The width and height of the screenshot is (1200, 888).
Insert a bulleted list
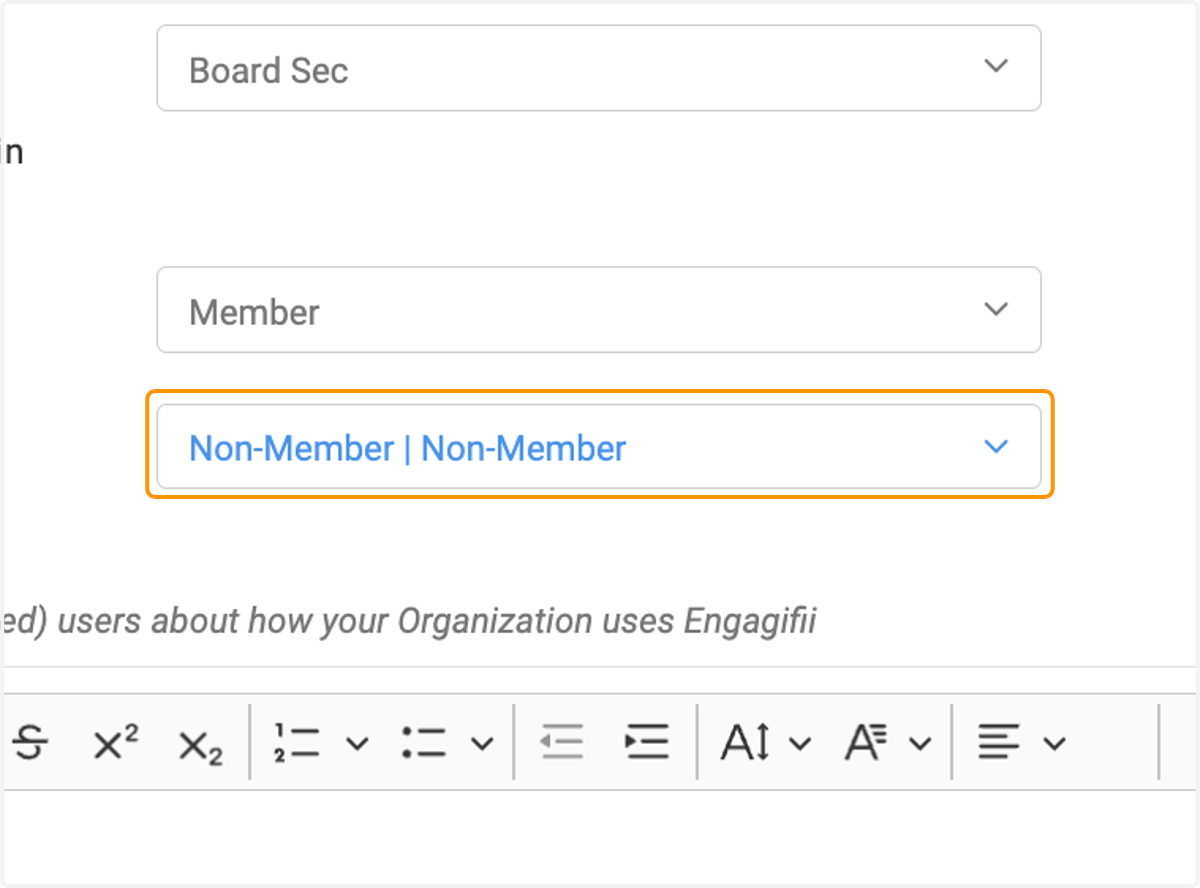424,743
